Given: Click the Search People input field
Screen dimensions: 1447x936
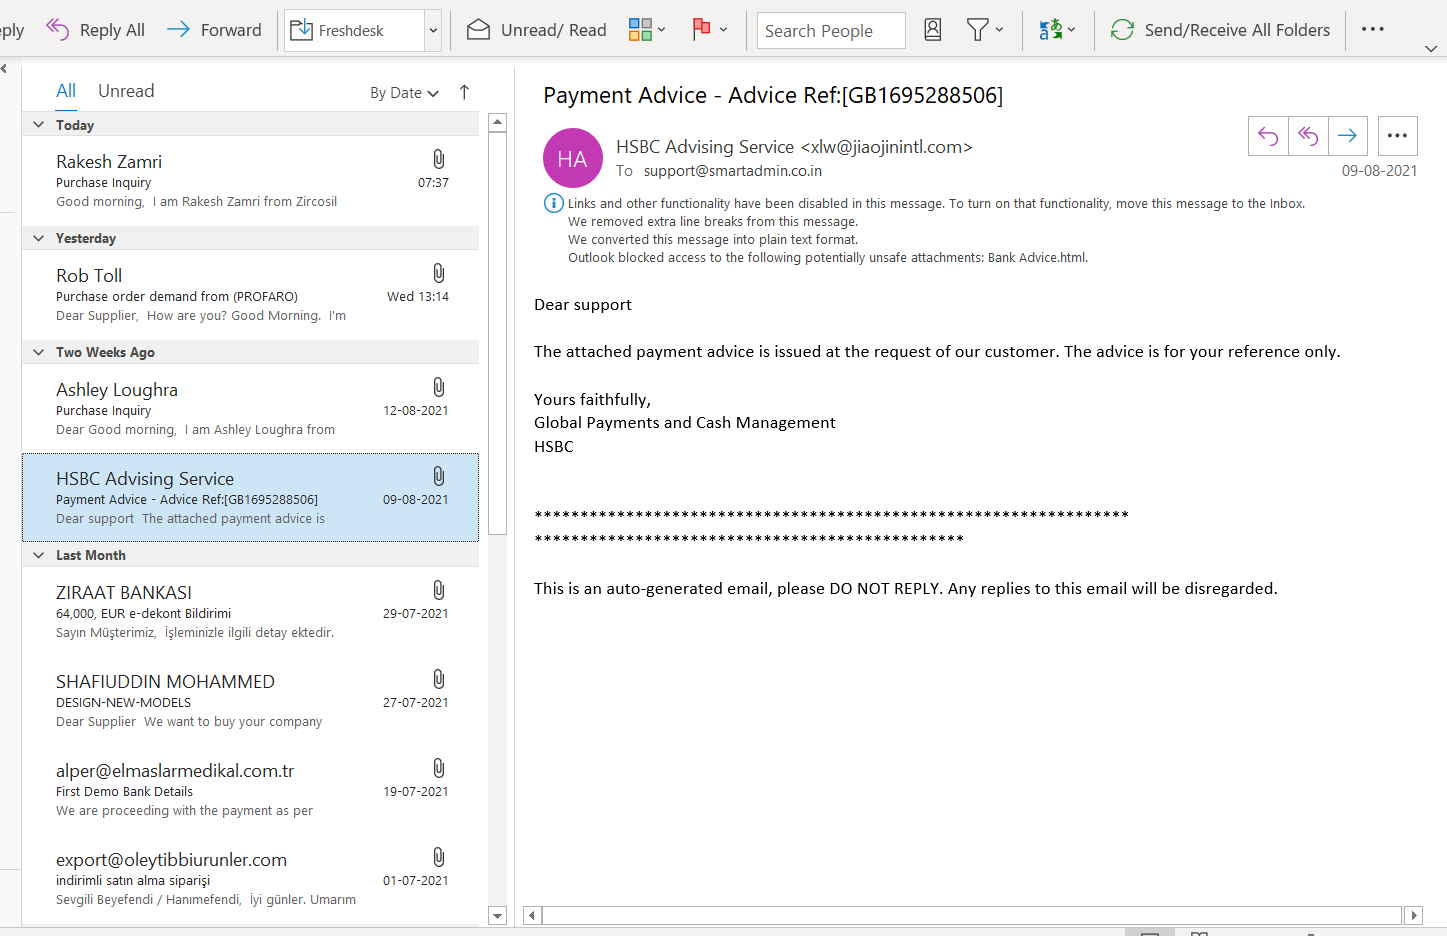Looking at the screenshot, I should click(x=830, y=31).
